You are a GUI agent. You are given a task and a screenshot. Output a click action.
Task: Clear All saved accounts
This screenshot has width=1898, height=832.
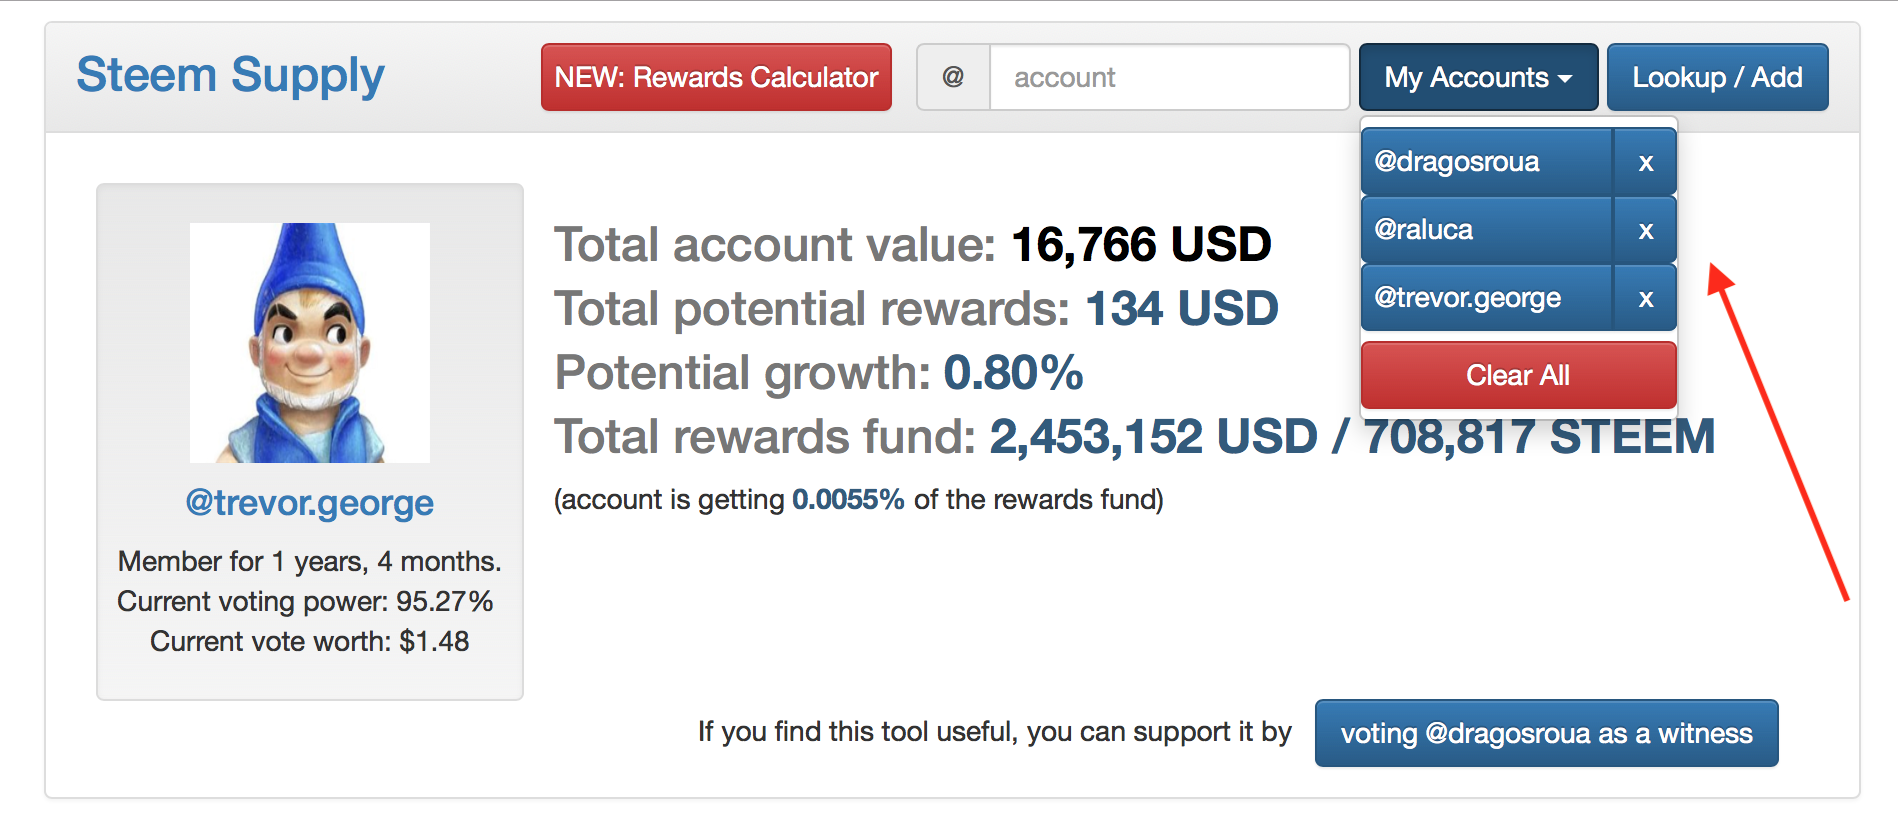(x=1517, y=375)
